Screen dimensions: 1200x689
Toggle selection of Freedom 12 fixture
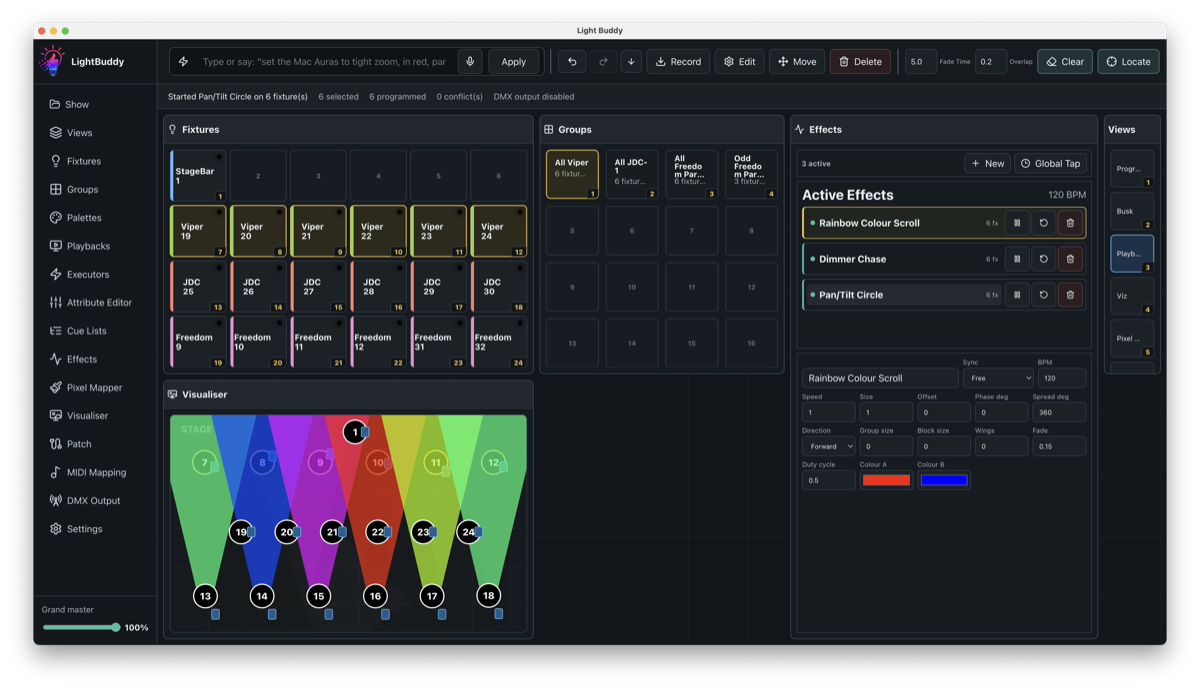(378, 343)
